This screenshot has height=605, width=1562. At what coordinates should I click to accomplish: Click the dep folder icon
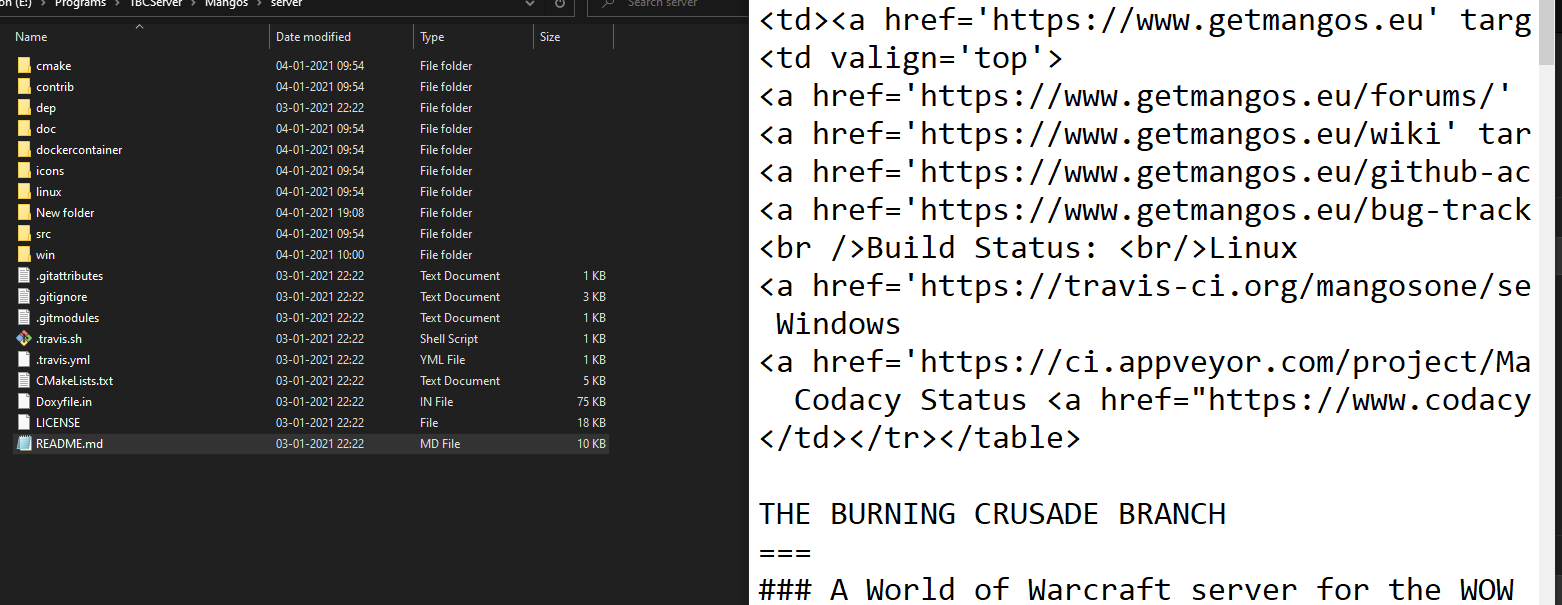click(x=24, y=108)
